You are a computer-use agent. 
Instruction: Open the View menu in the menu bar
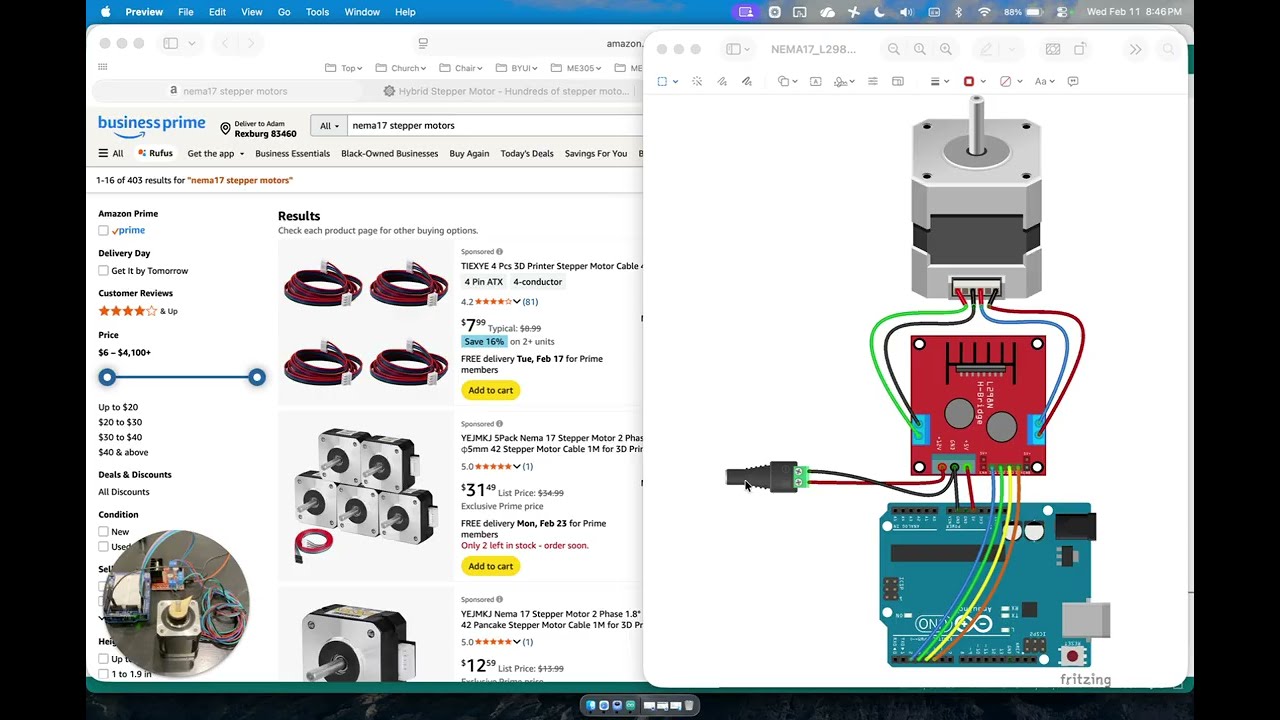252,12
